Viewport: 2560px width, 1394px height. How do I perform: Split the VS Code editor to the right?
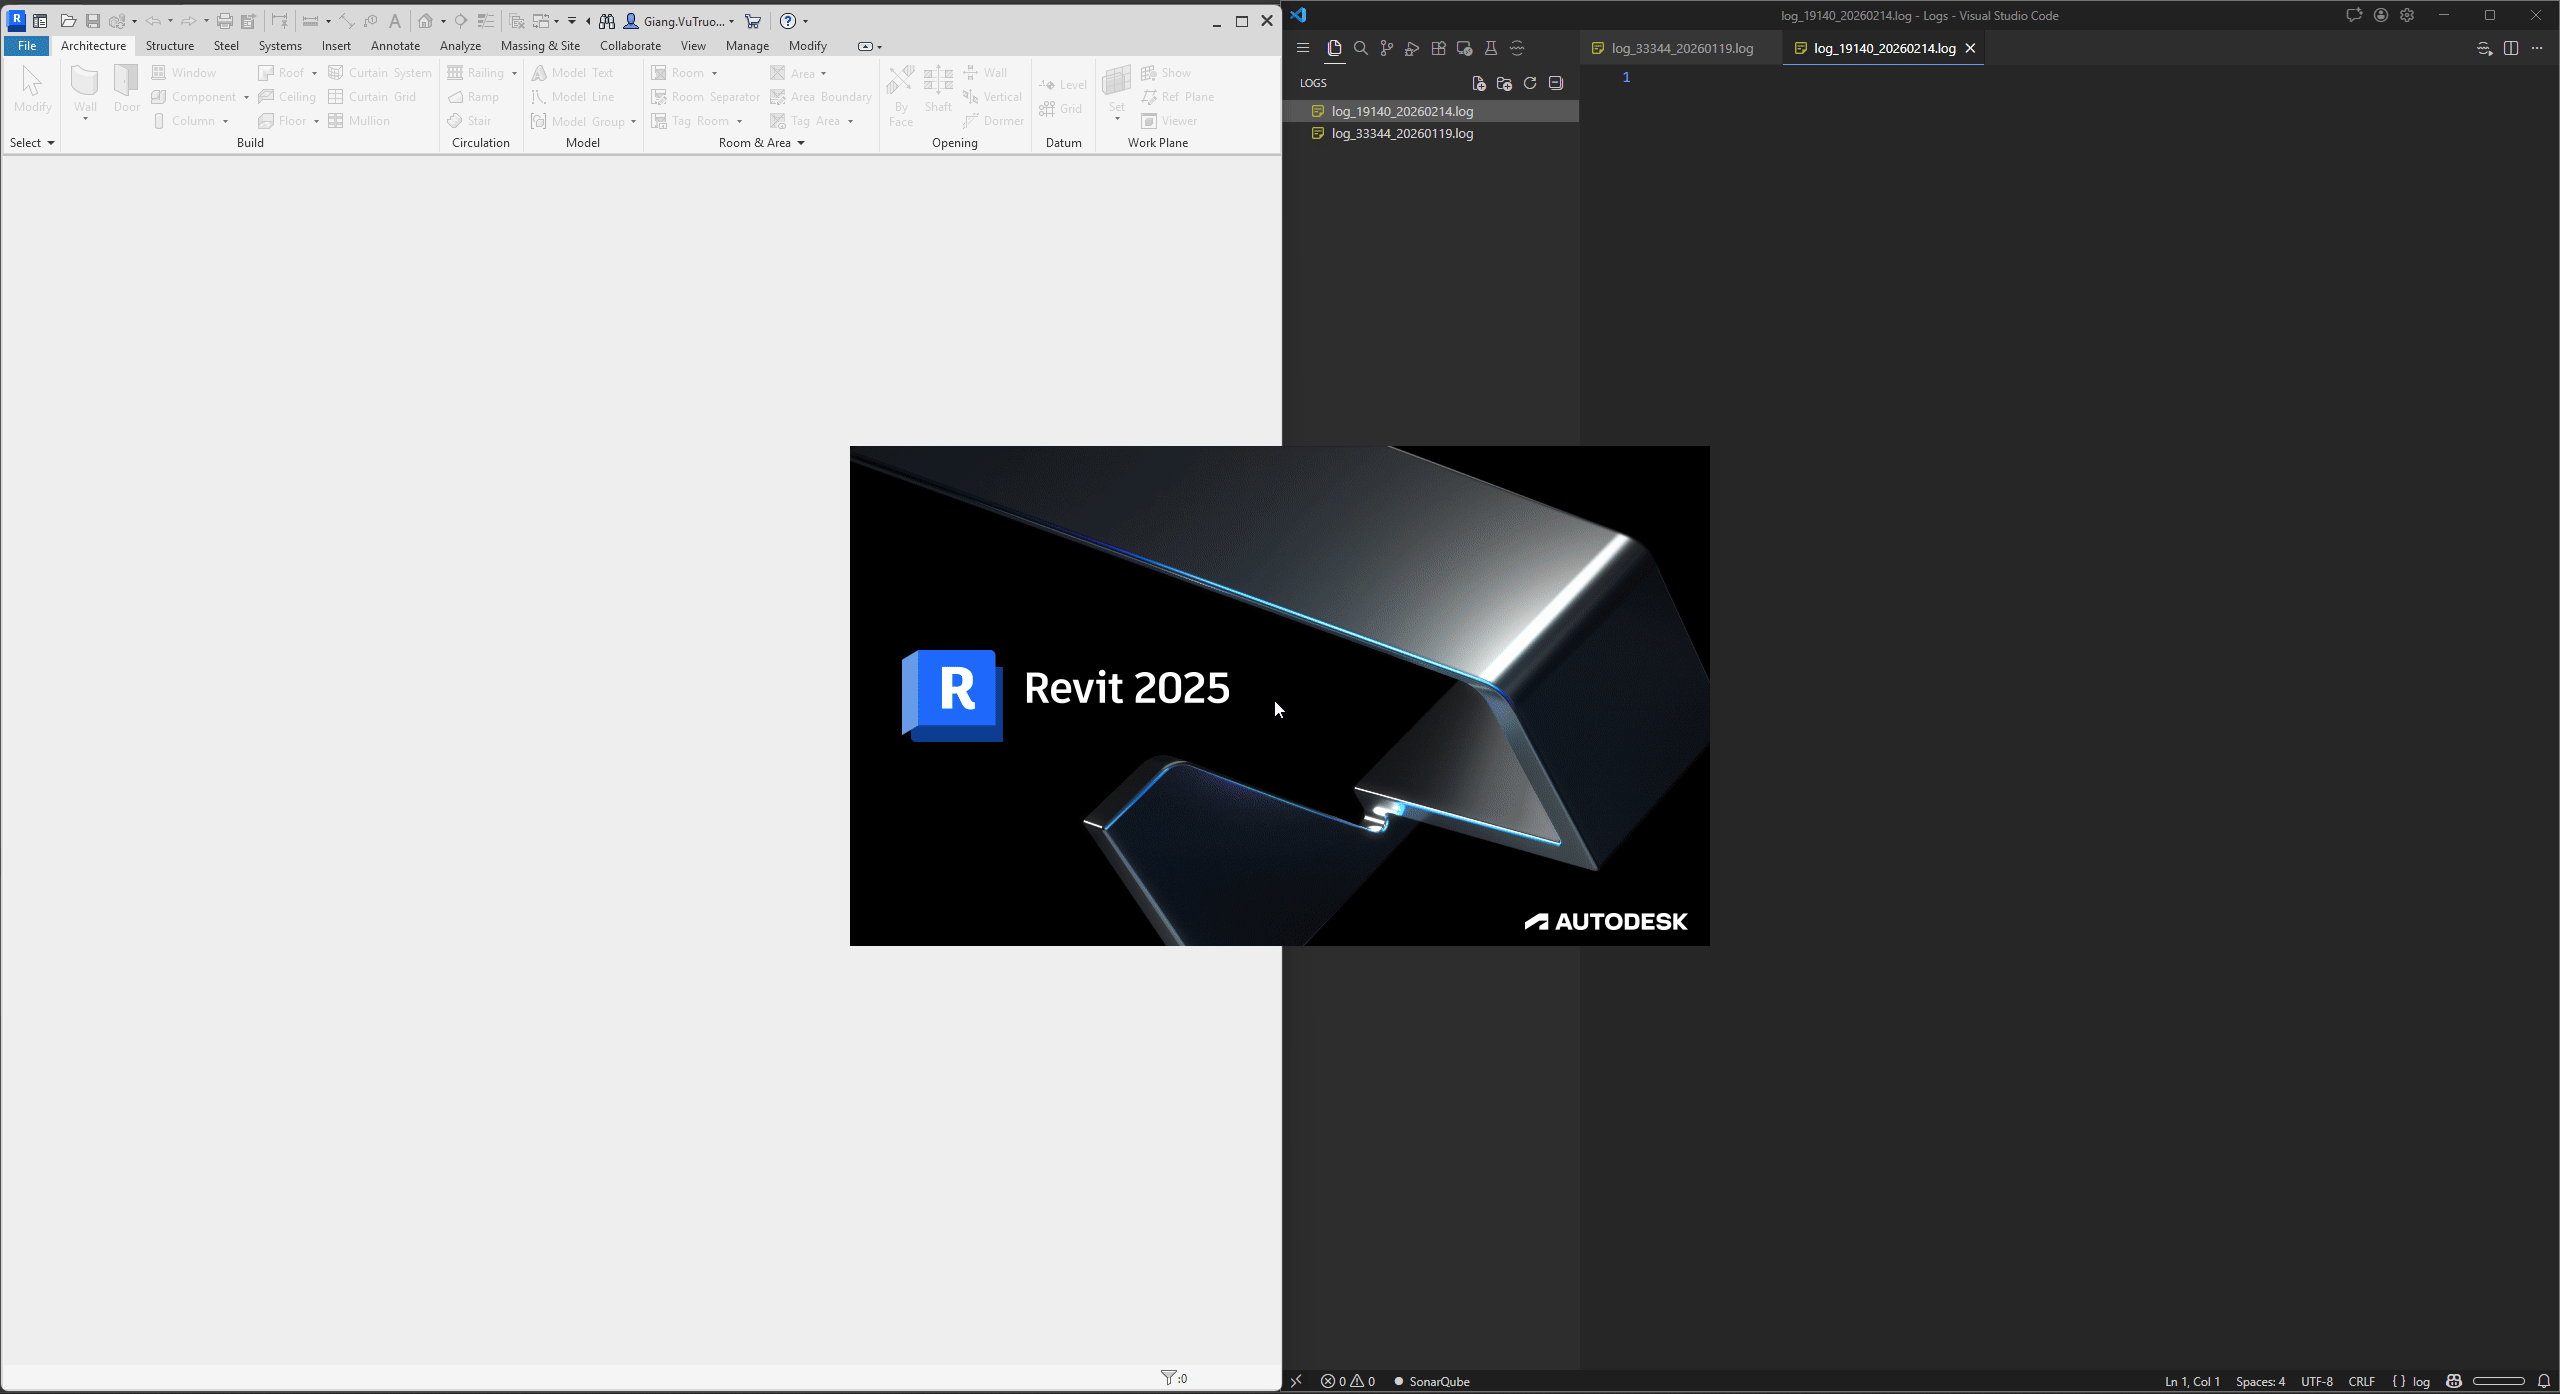(x=2511, y=48)
